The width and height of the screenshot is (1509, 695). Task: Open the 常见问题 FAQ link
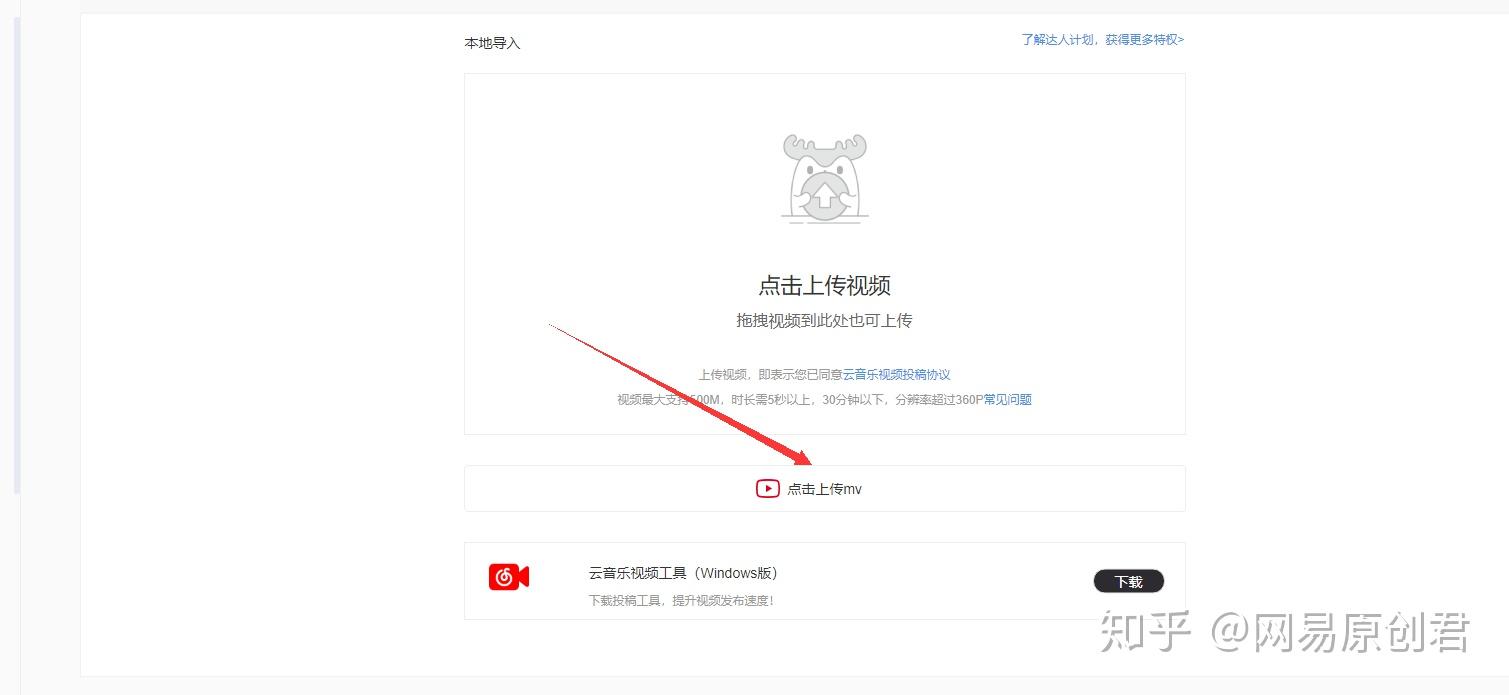coord(1008,400)
